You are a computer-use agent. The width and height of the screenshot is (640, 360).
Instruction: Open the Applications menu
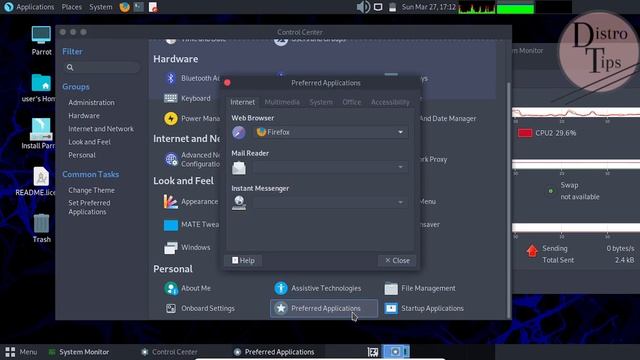point(29,7)
